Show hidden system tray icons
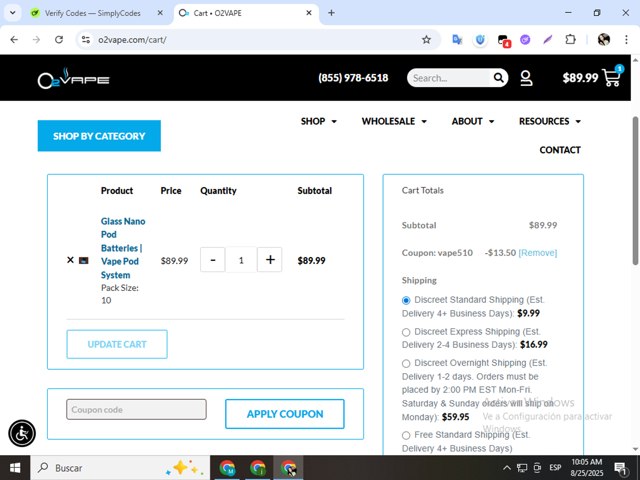The width and height of the screenshot is (640, 480). [x=507, y=468]
